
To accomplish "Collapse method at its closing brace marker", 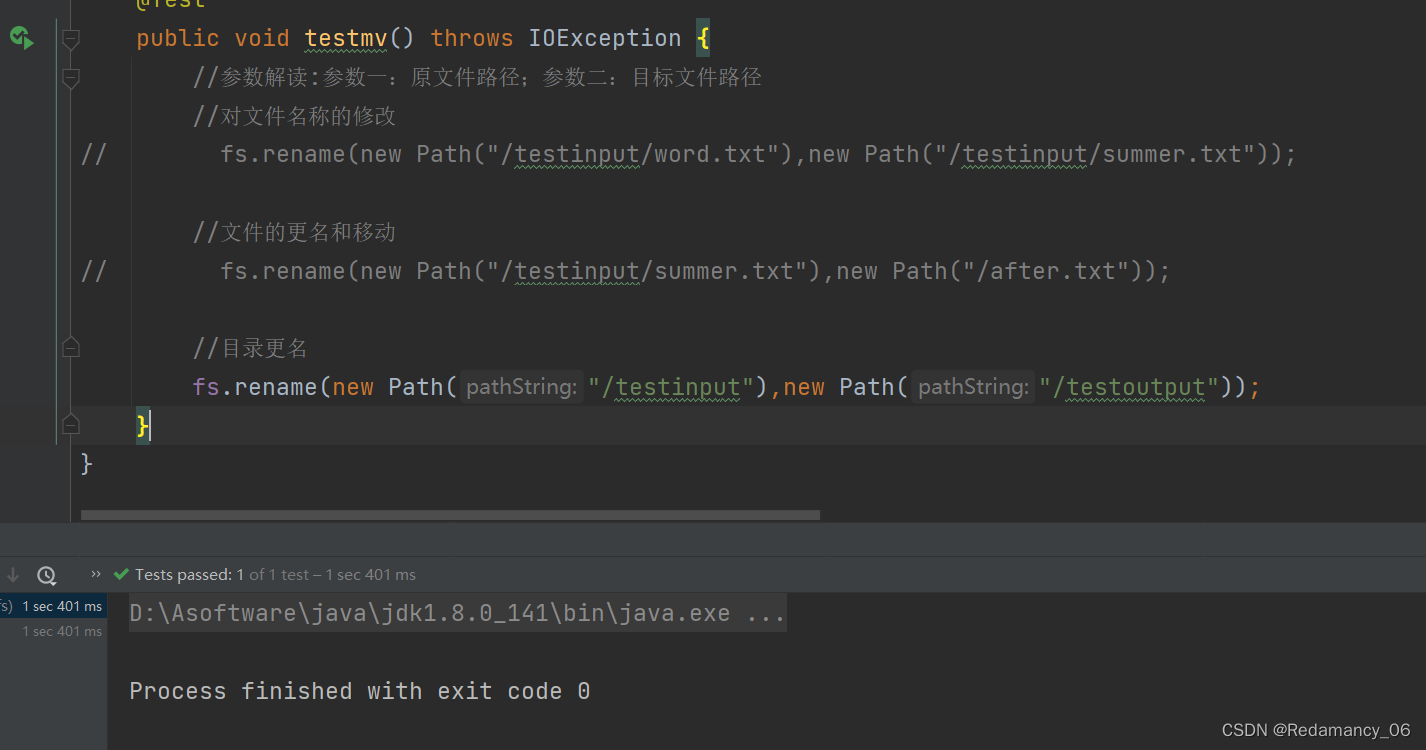I will [x=70, y=425].
